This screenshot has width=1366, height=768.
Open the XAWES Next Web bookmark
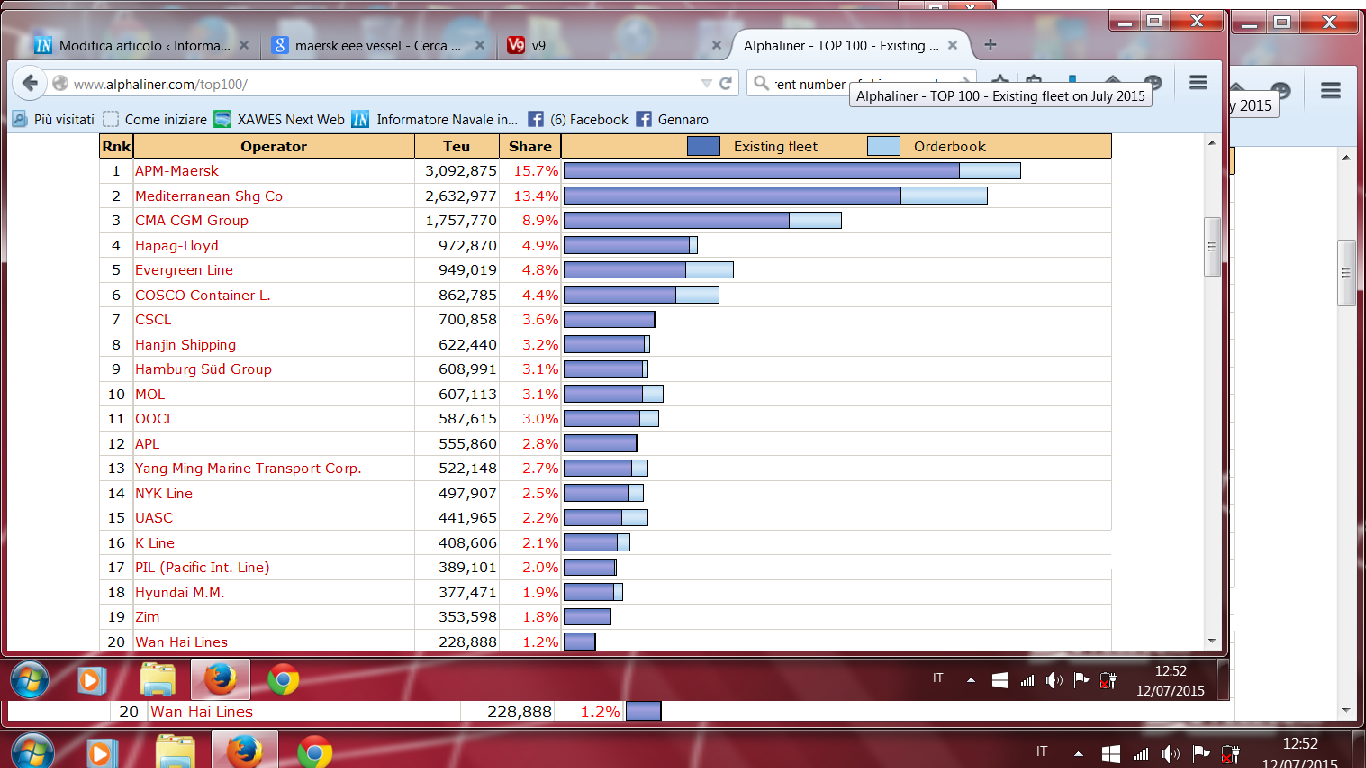click(x=279, y=119)
